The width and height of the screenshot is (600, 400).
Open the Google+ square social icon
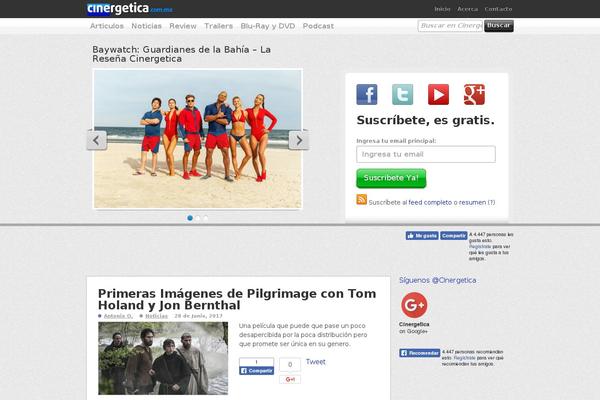click(474, 95)
